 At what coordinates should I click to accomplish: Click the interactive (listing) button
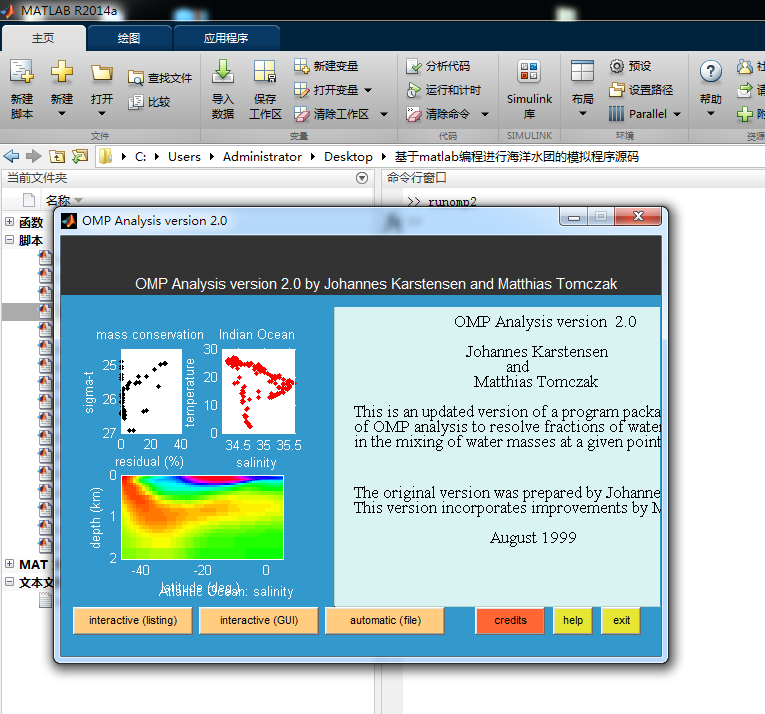point(133,620)
